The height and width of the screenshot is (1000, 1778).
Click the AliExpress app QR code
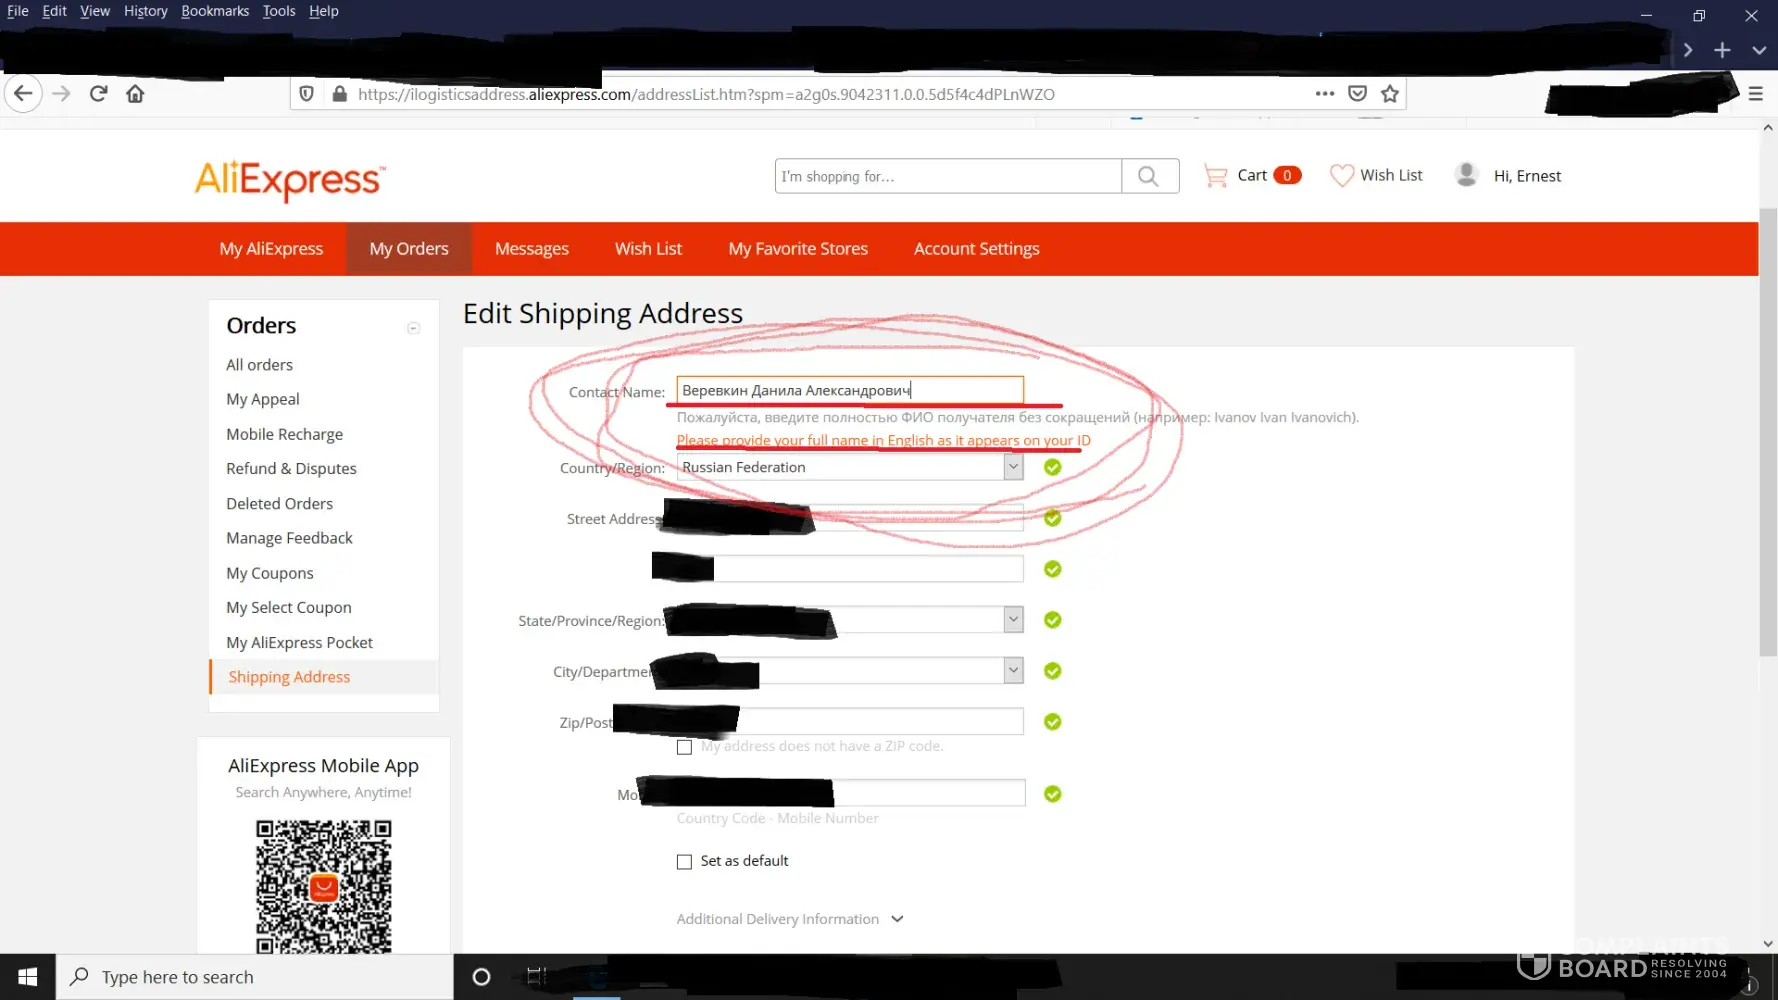pyautogui.click(x=324, y=887)
